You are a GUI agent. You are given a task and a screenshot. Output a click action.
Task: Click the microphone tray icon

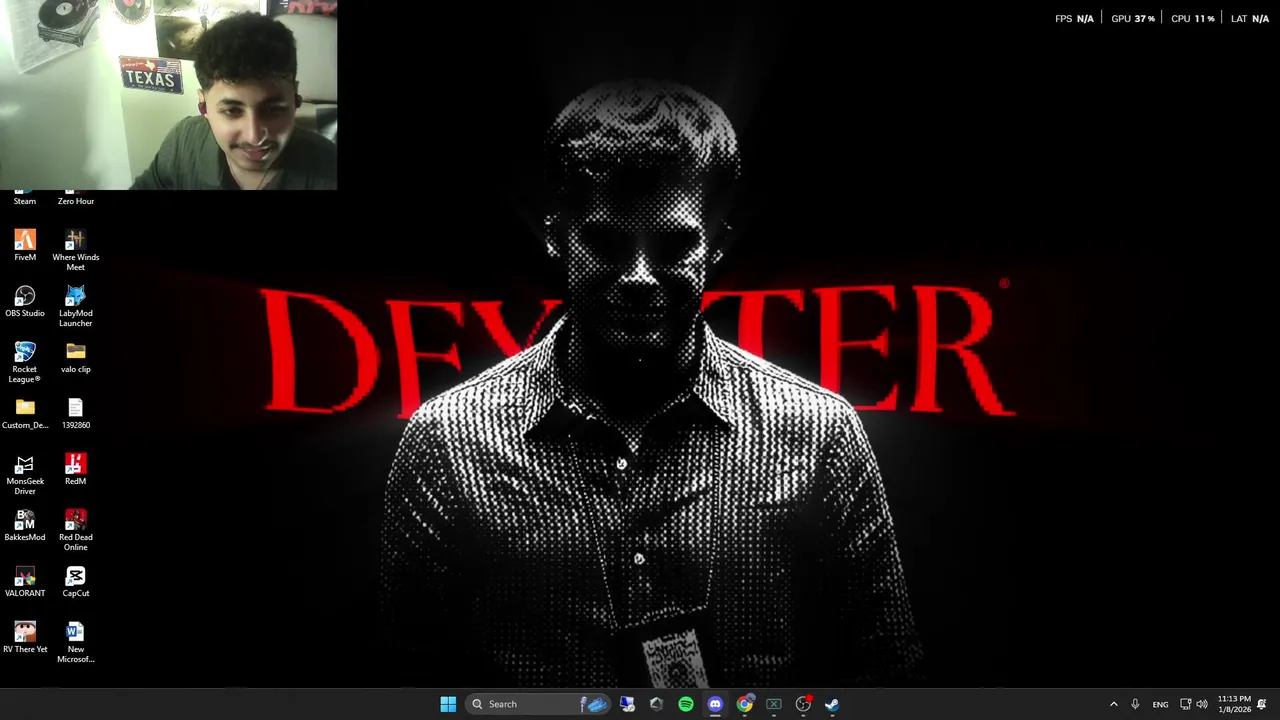(1135, 704)
